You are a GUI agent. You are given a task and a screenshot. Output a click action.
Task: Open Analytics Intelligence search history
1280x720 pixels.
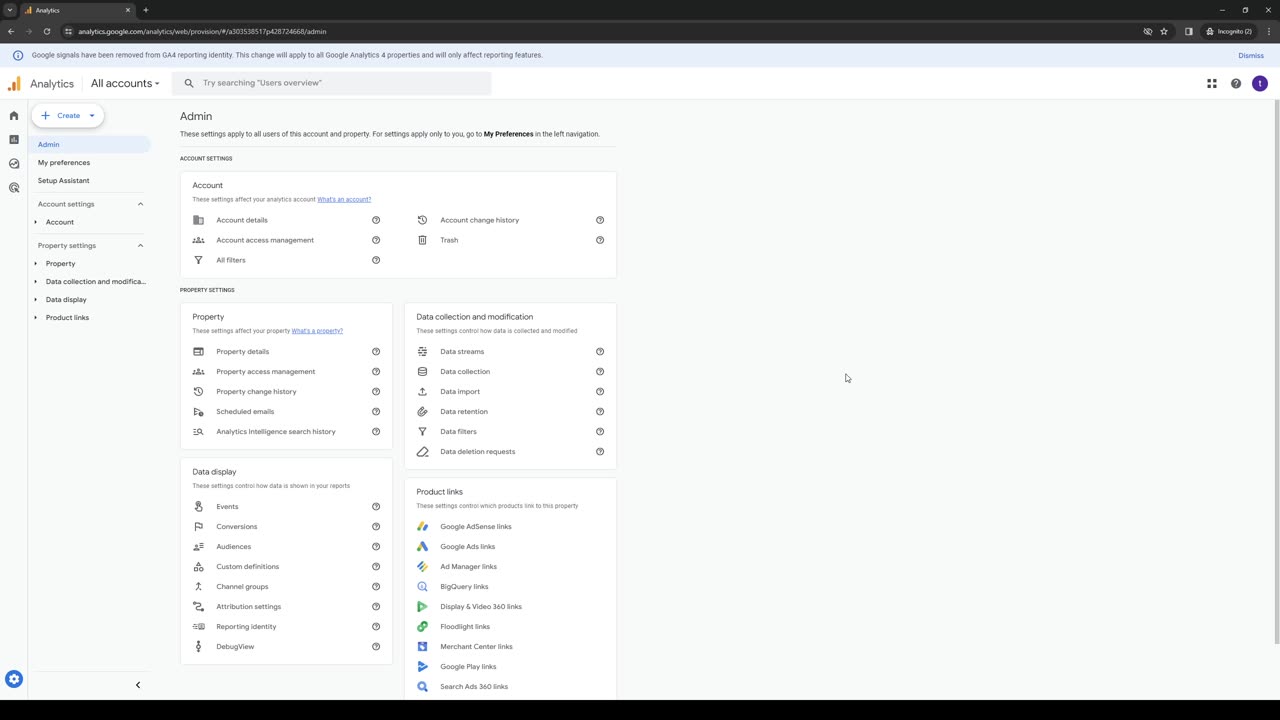(x=276, y=432)
